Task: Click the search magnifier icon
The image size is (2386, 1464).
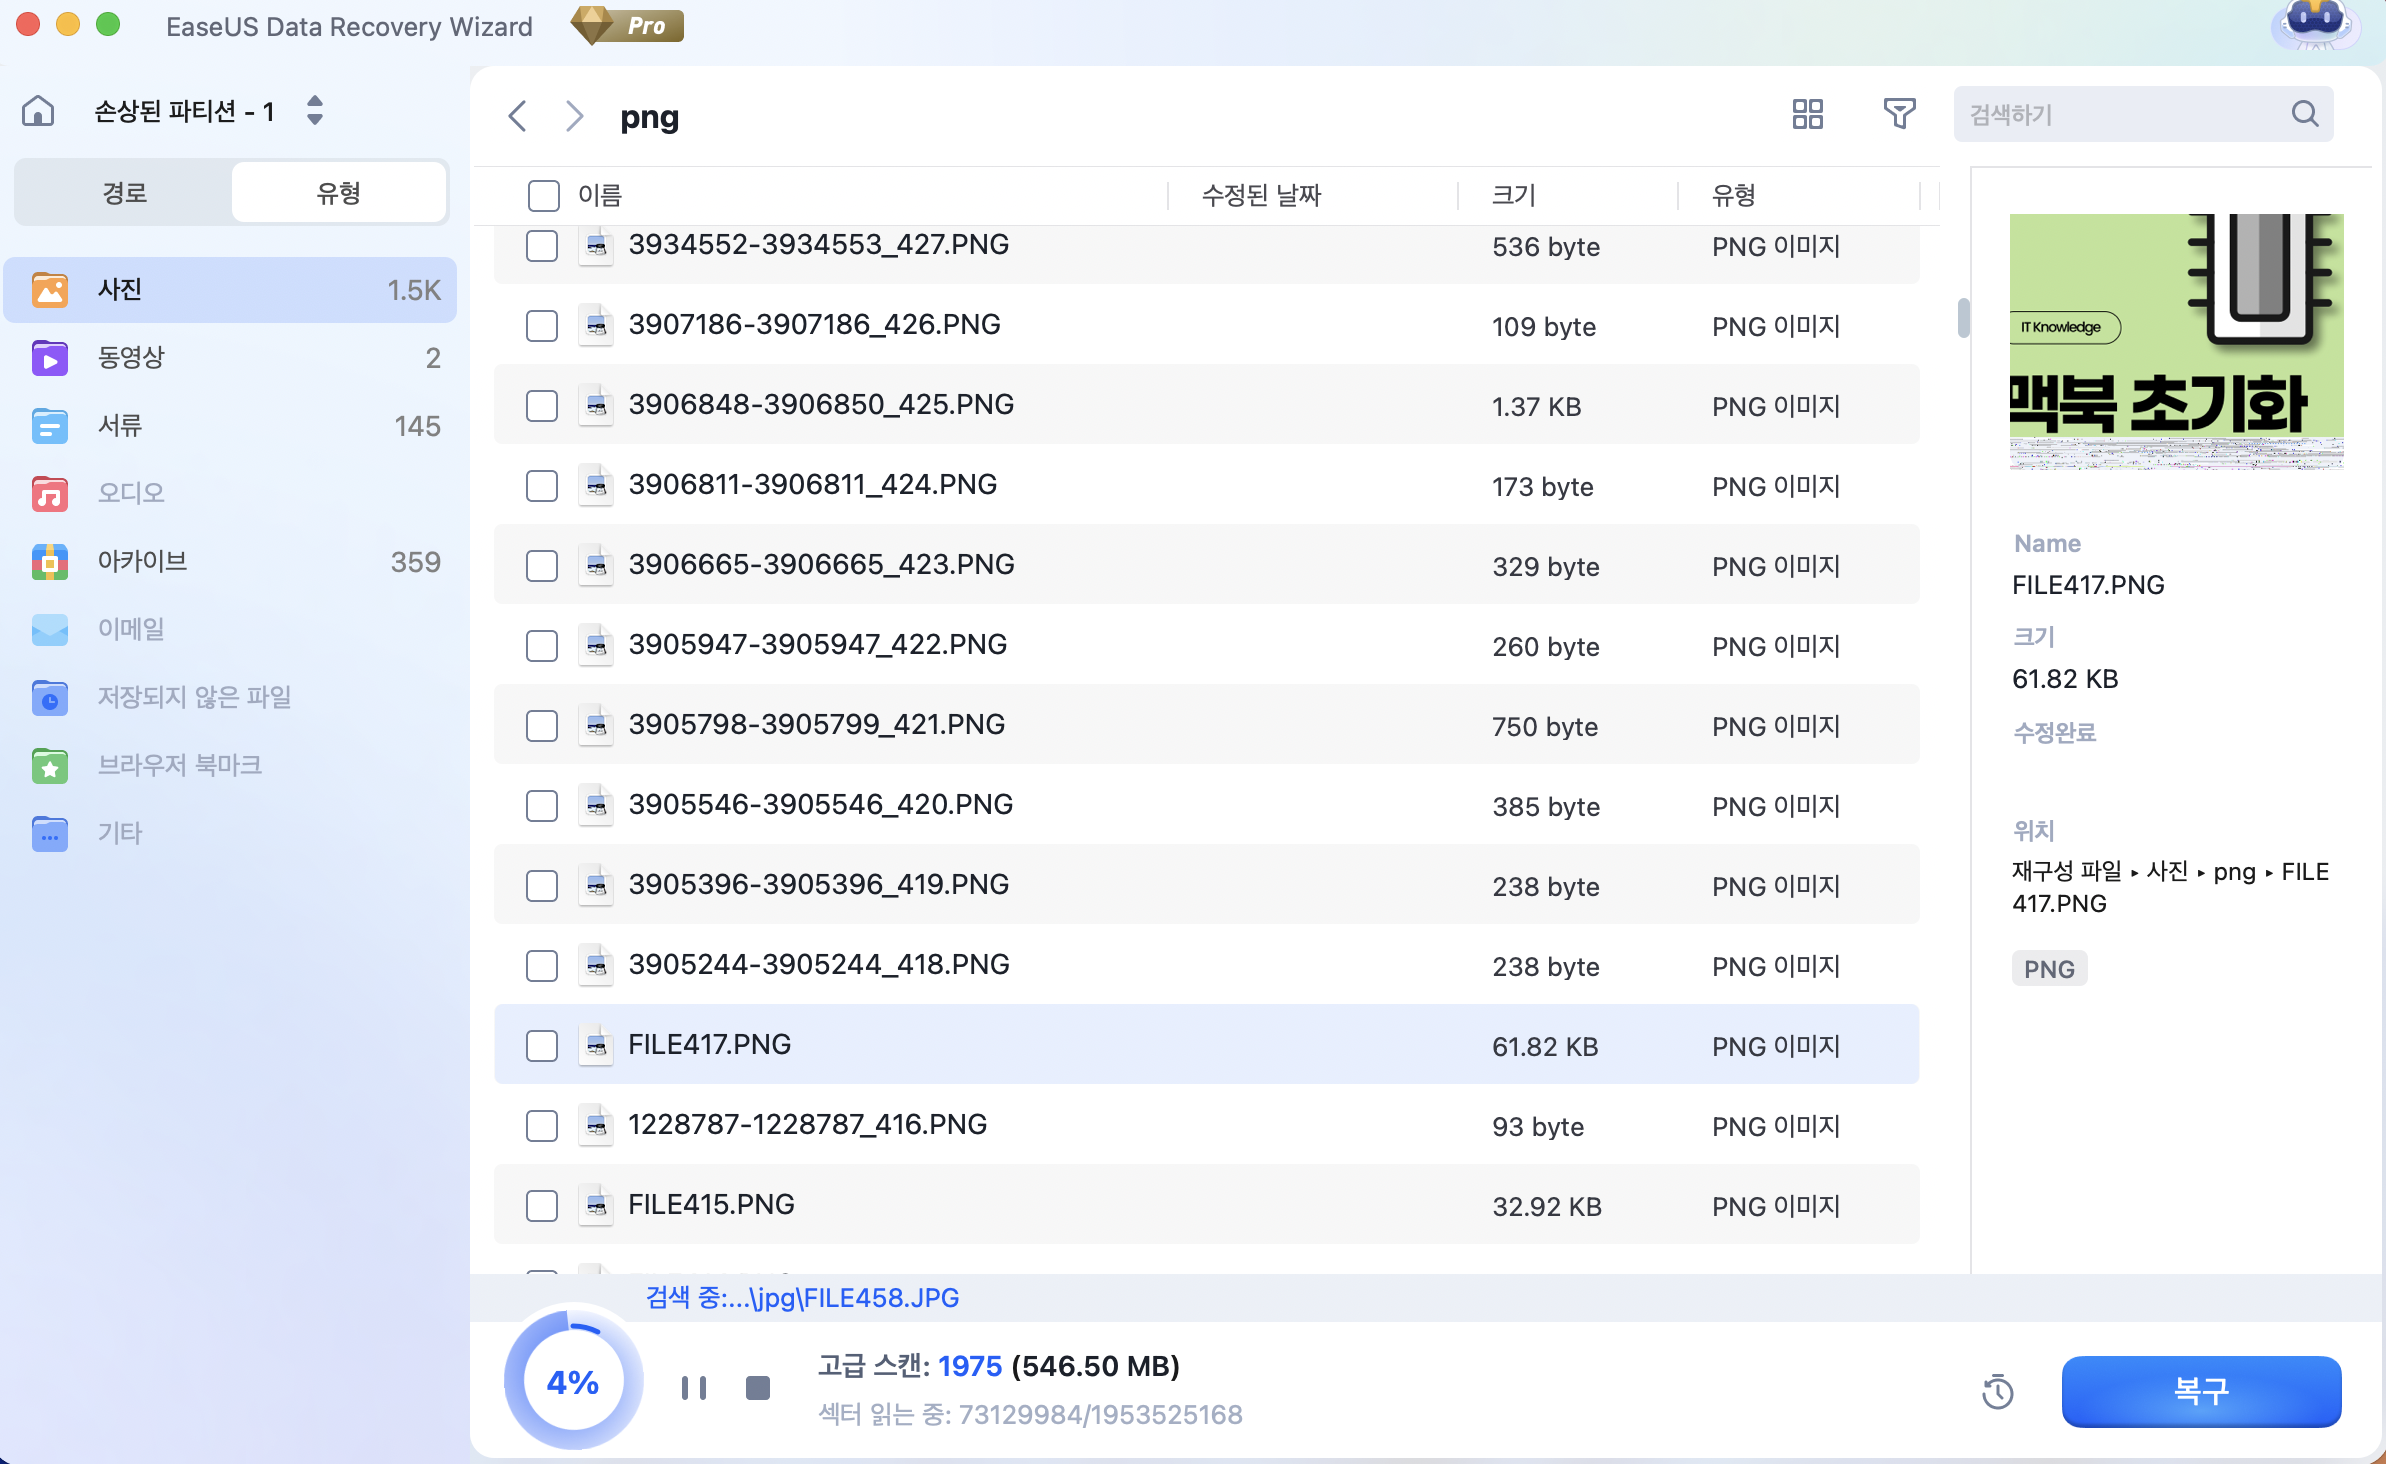Action: pyautogui.click(x=2305, y=114)
